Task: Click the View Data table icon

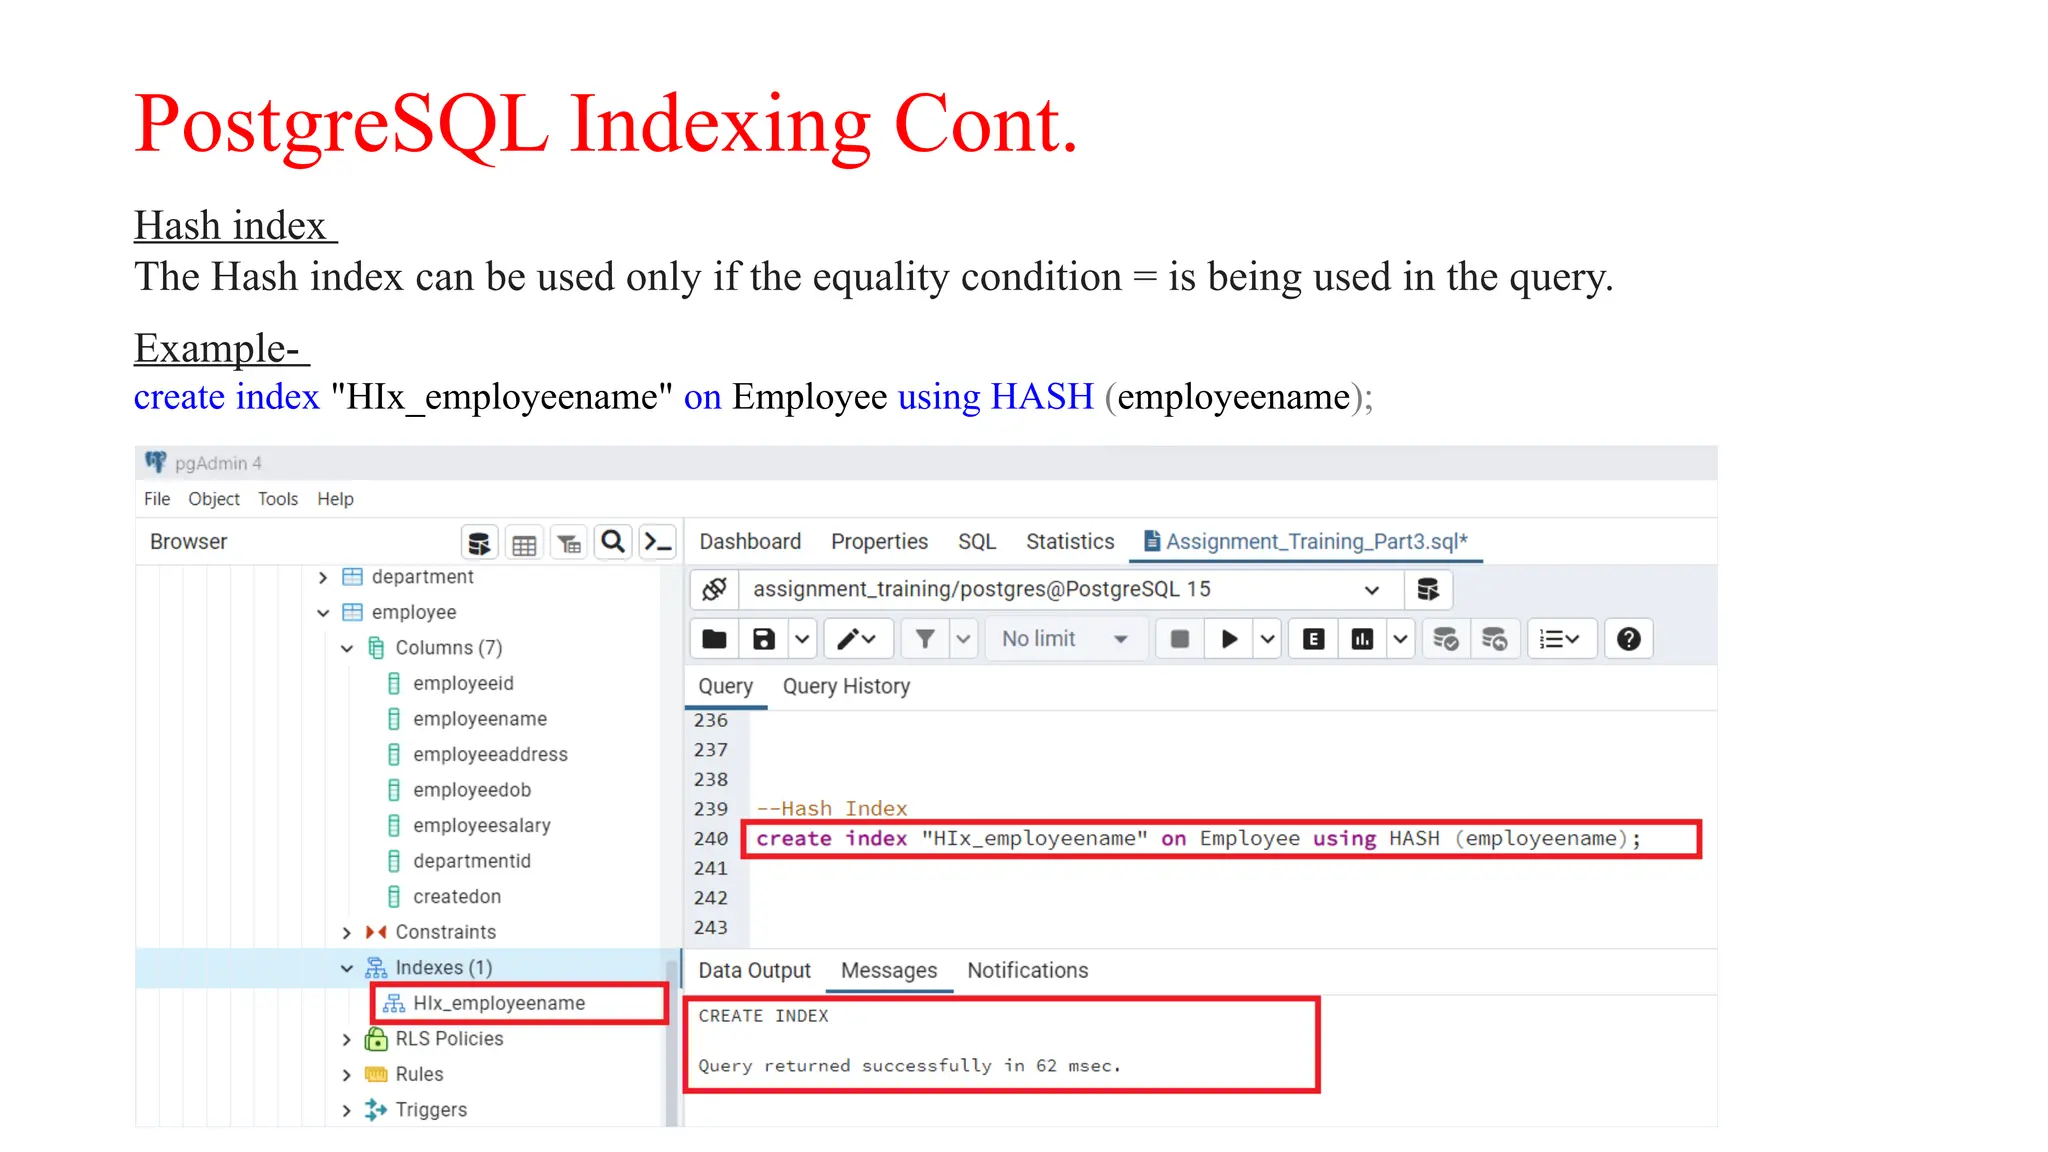Action: click(524, 543)
